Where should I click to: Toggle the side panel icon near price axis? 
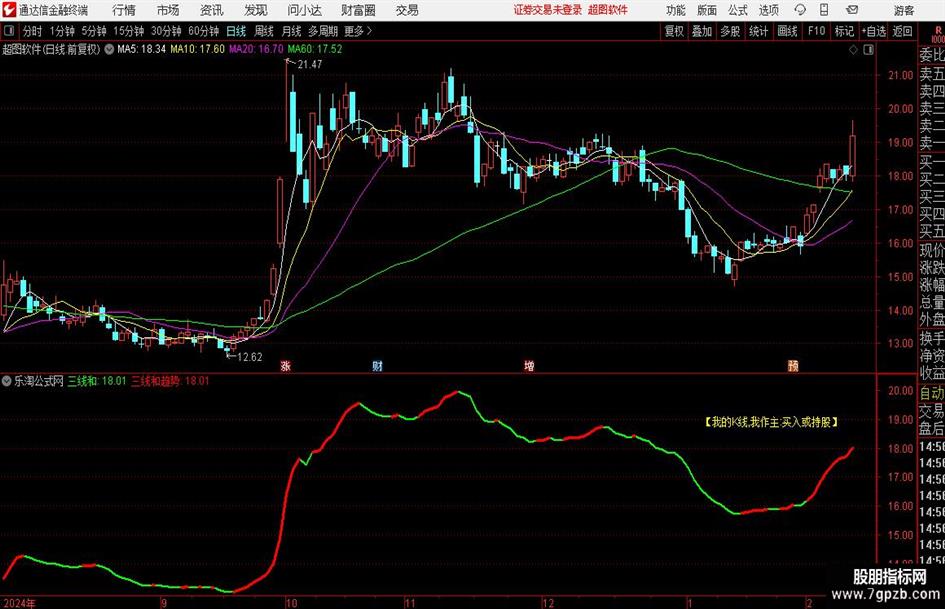pyautogui.click(x=868, y=50)
